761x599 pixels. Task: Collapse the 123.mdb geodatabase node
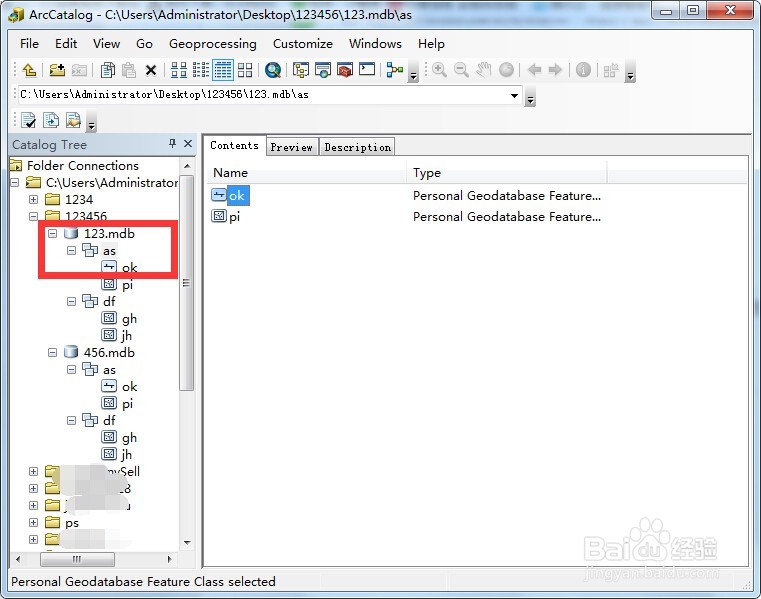[52, 233]
